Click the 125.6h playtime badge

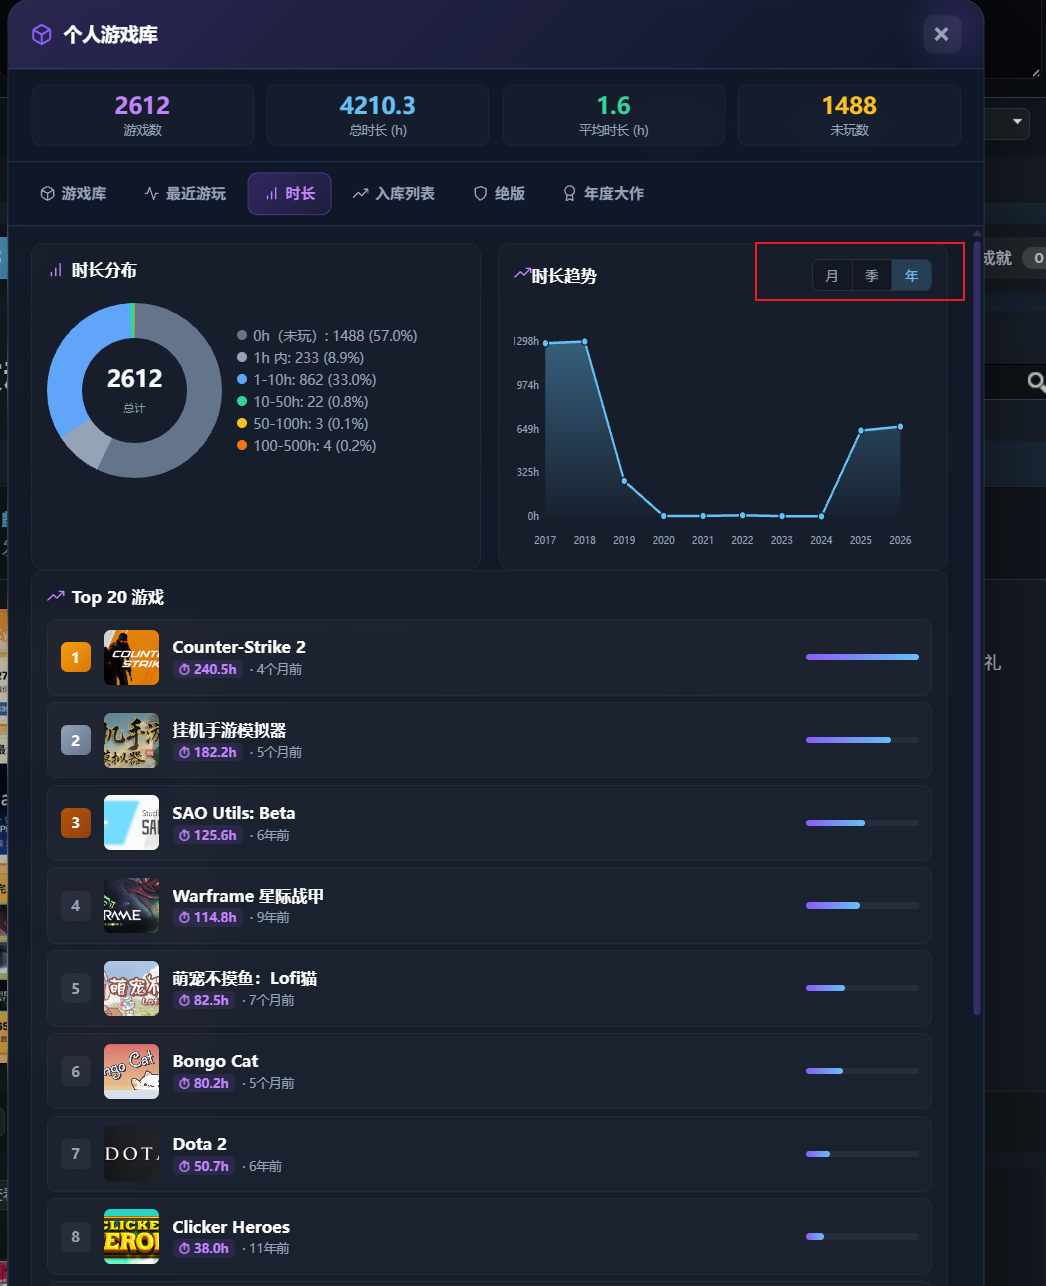coord(208,835)
